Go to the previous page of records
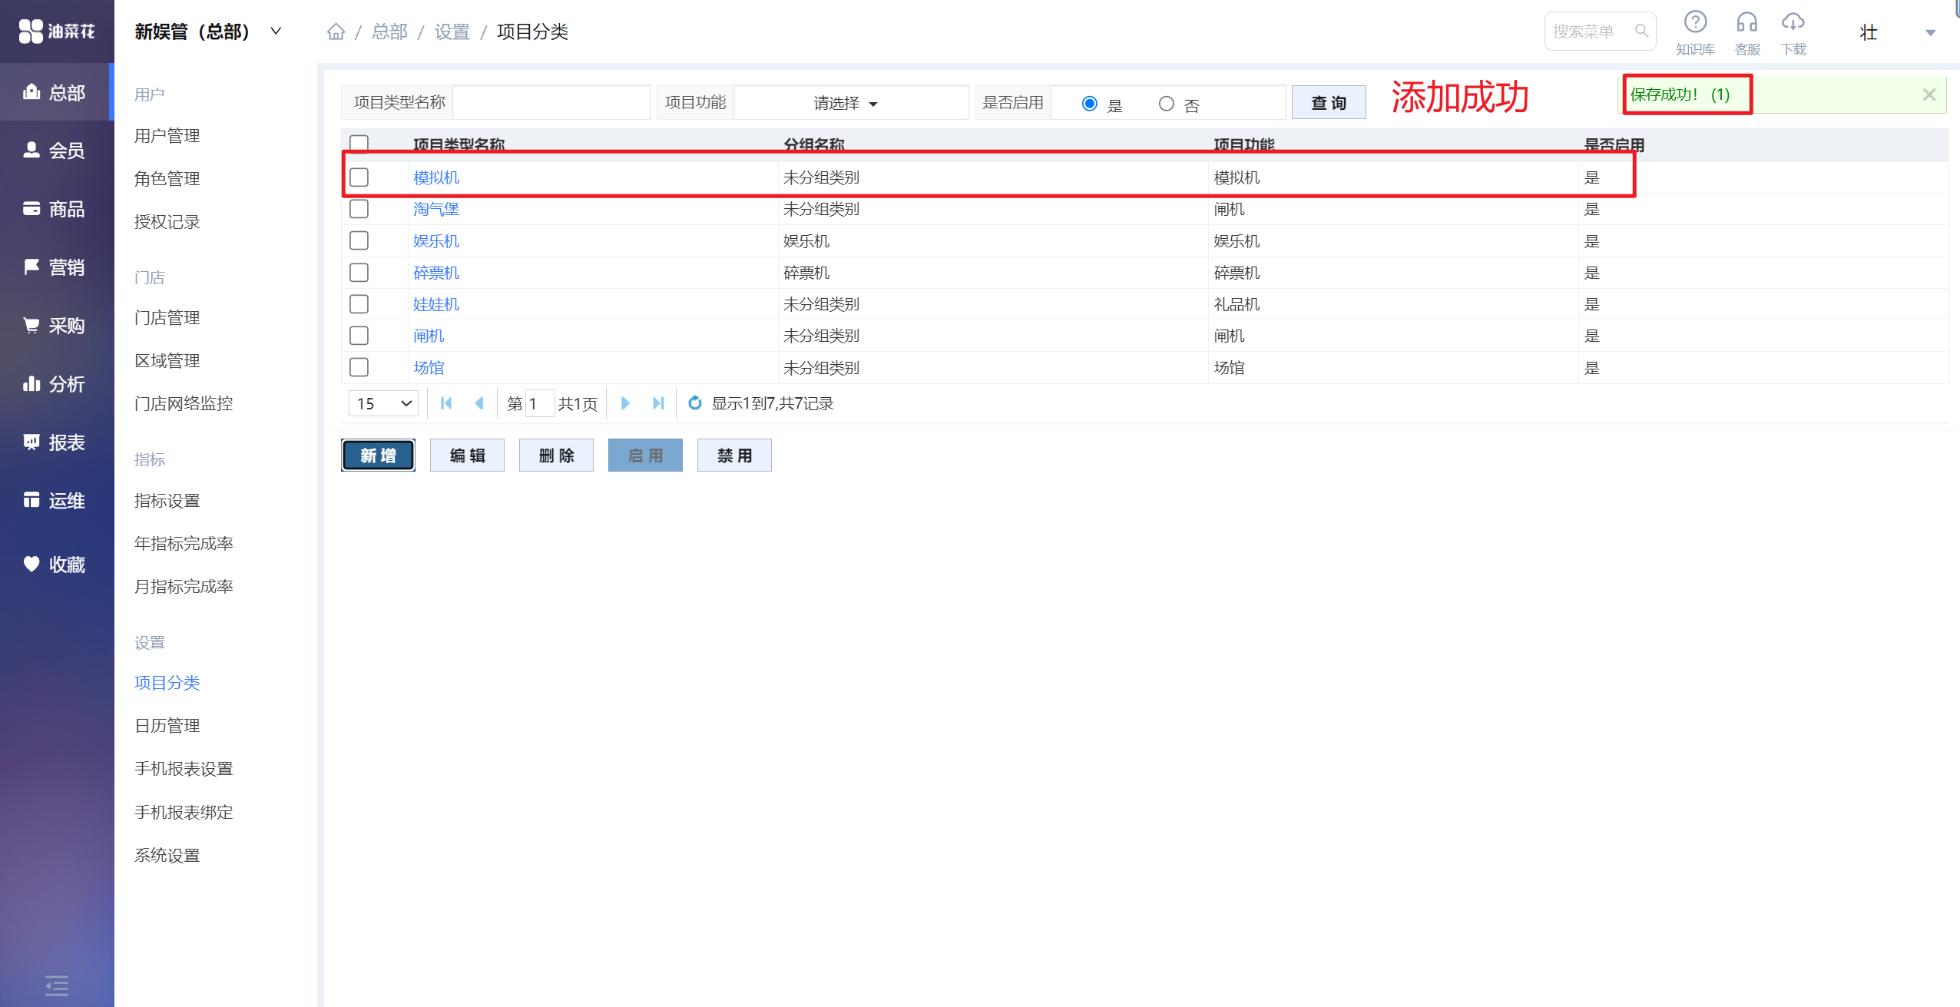 click(x=479, y=403)
